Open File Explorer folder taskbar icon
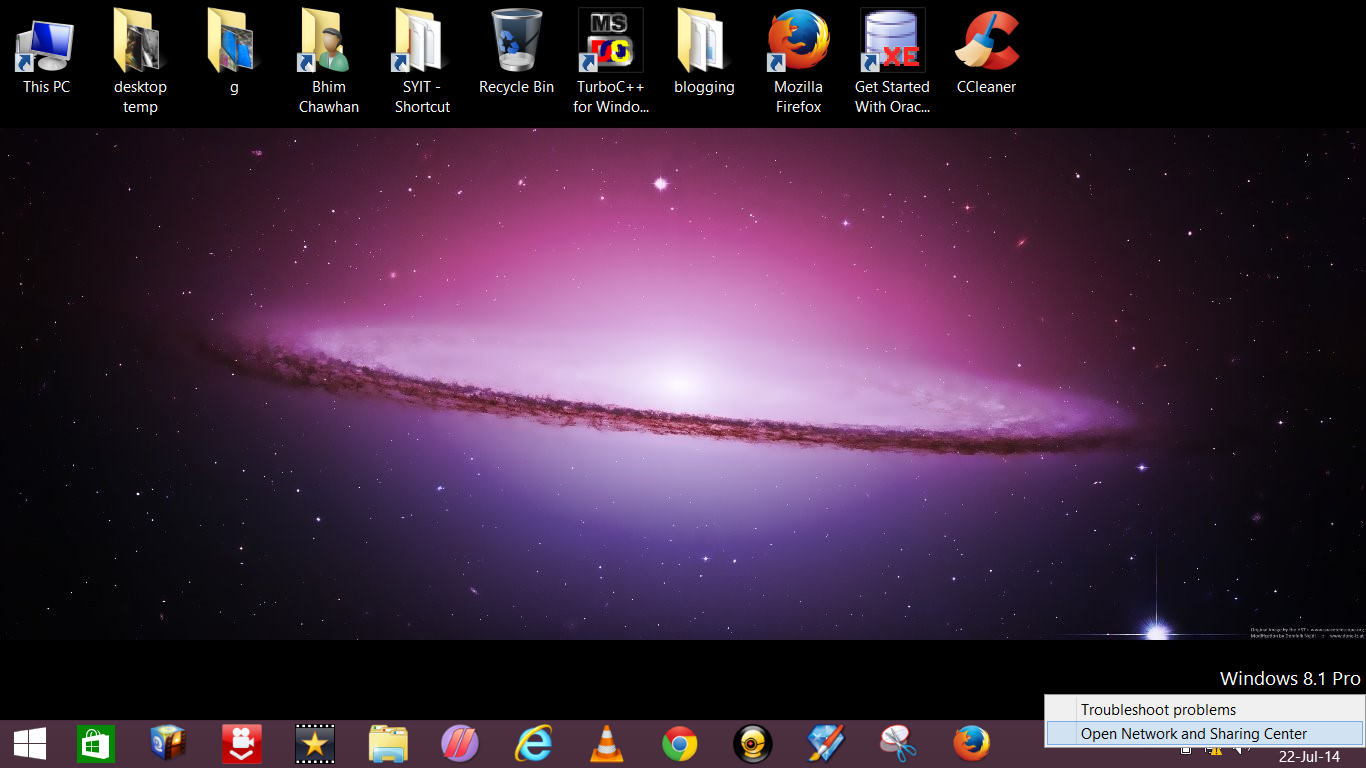Viewport: 1366px width, 768px height. tap(388, 744)
